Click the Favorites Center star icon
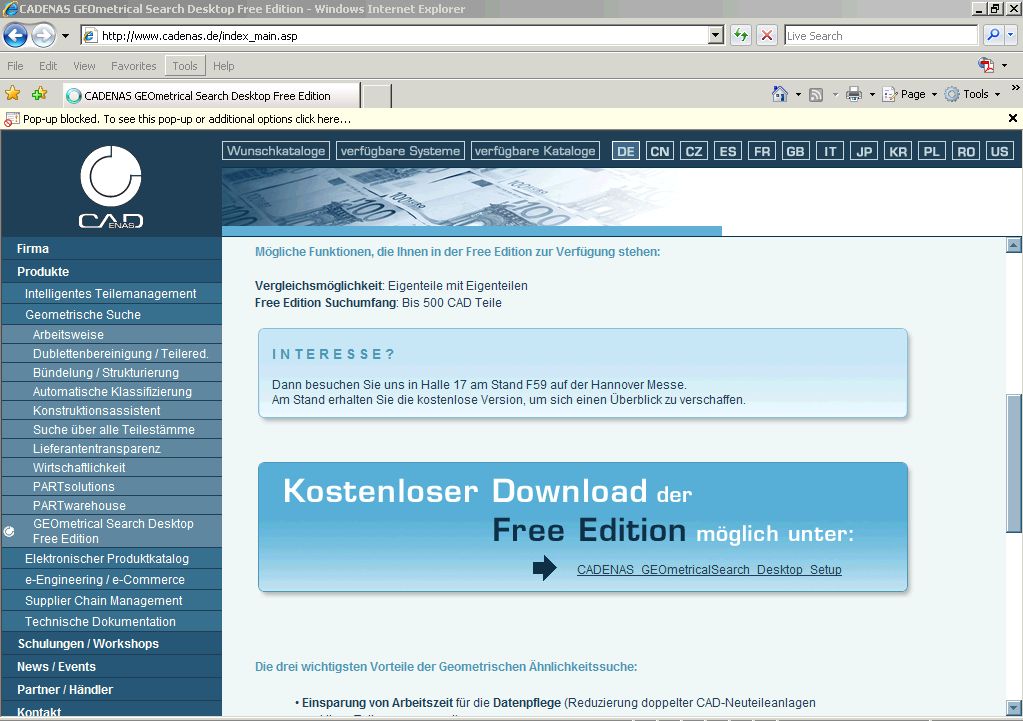The width and height of the screenshot is (1023, 721). click(12, 94)
